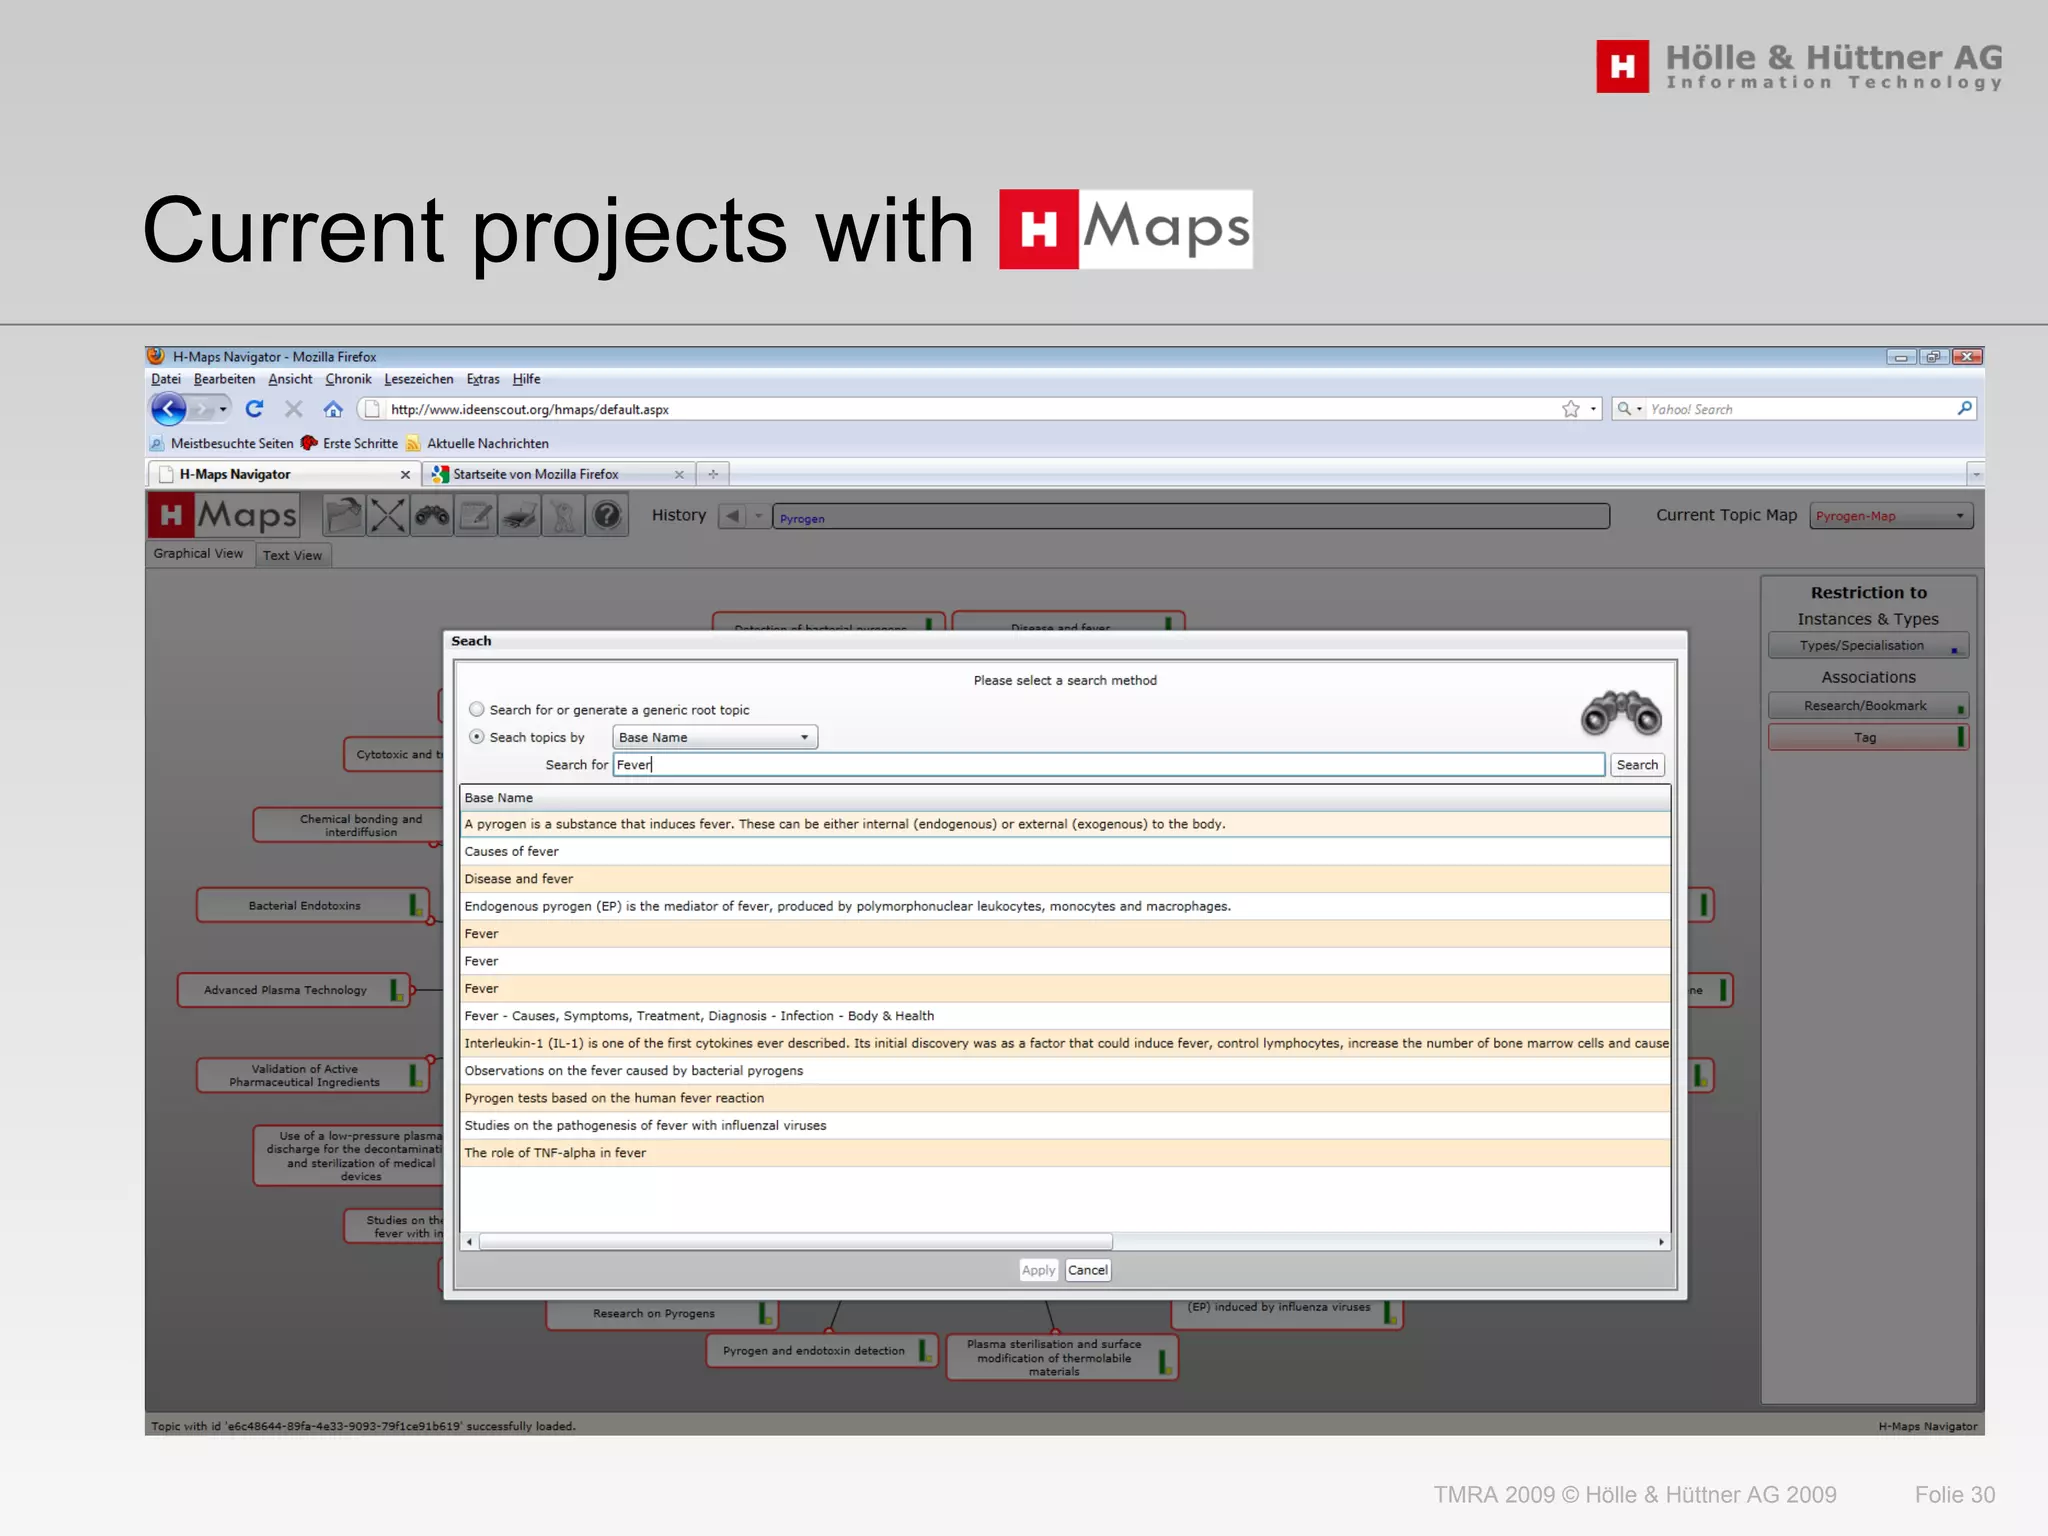The width and height of the screenshot is (2048, 1536).
Task: Select 'Pyrogen tests based on the human fever reaction'
Action: (x=1065, y=1098)
